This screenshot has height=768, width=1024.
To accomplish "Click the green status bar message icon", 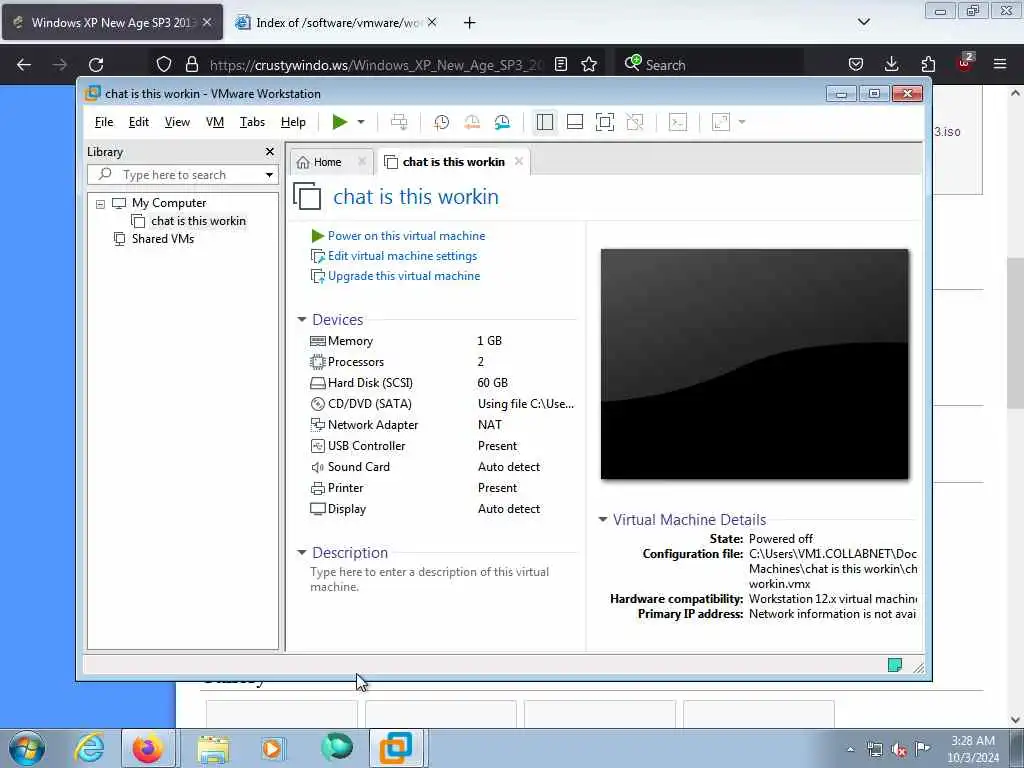I will pos(895,665).
